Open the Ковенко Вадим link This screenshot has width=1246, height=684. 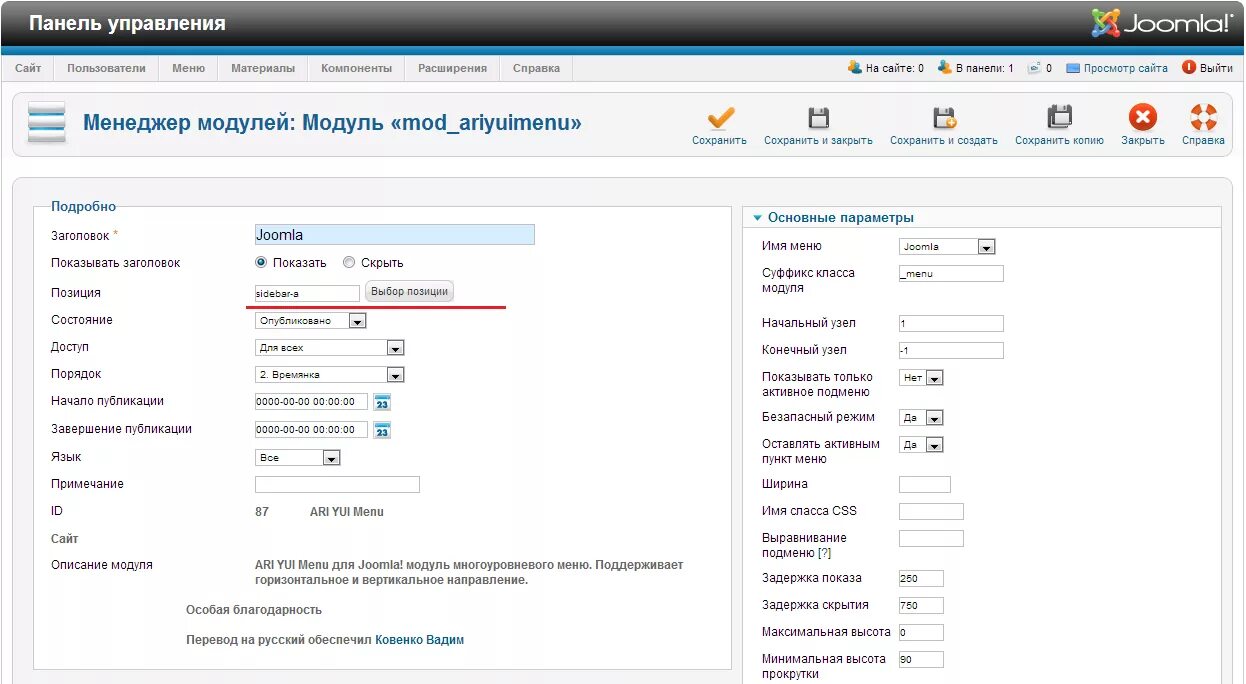tap(420, 640)
